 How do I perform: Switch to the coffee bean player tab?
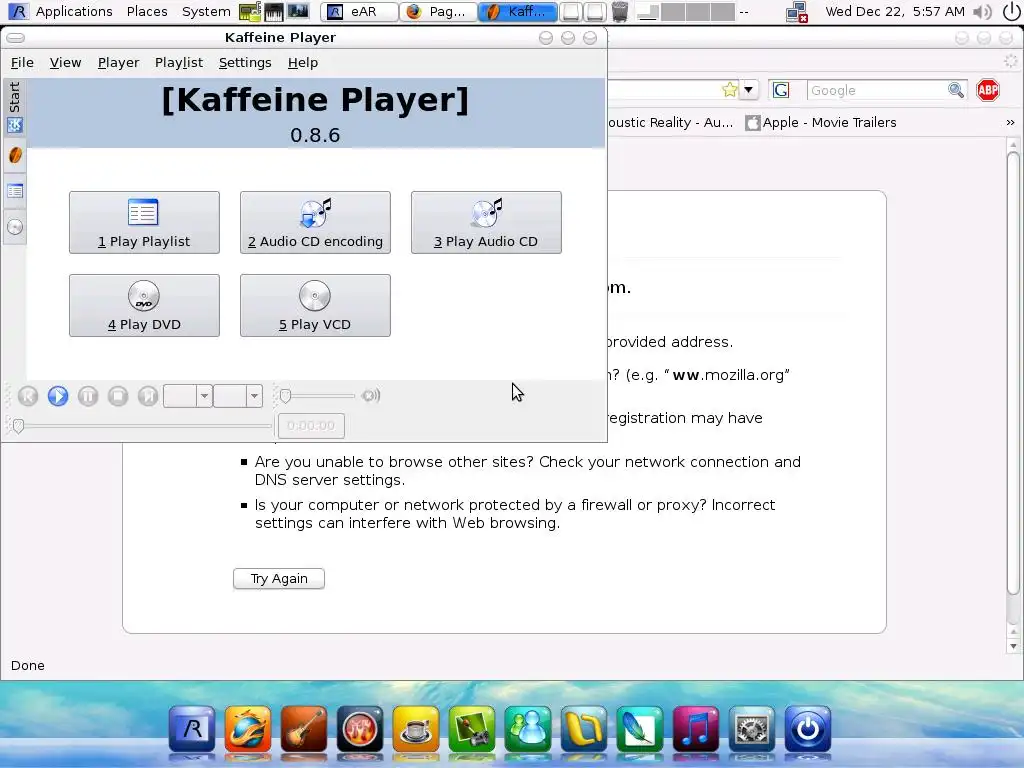click(x=15, y=155)
